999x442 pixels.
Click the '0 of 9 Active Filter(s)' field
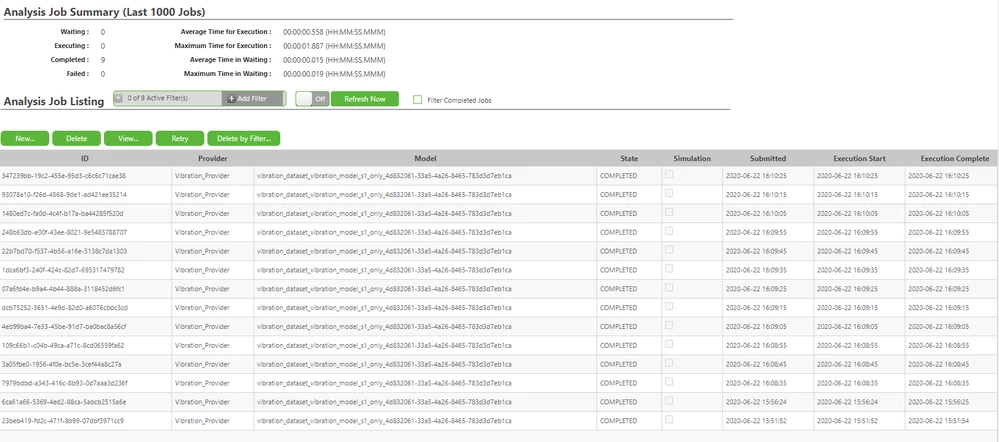pyautogui.click(x=168, y=99)
